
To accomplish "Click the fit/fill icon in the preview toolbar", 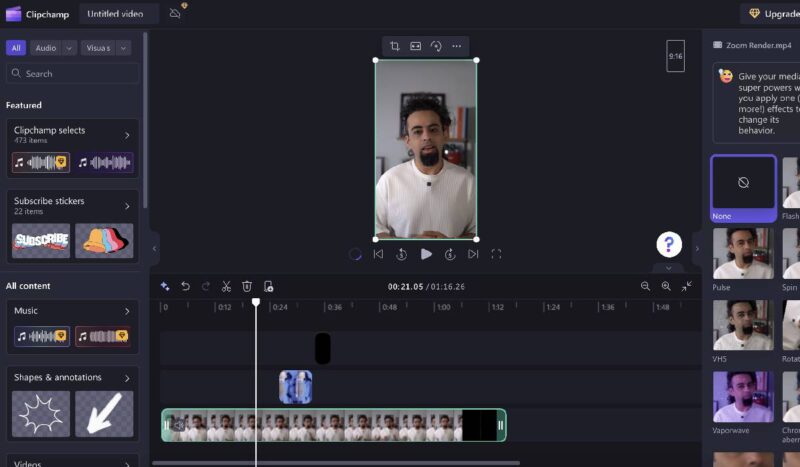I will click(416, 46).
